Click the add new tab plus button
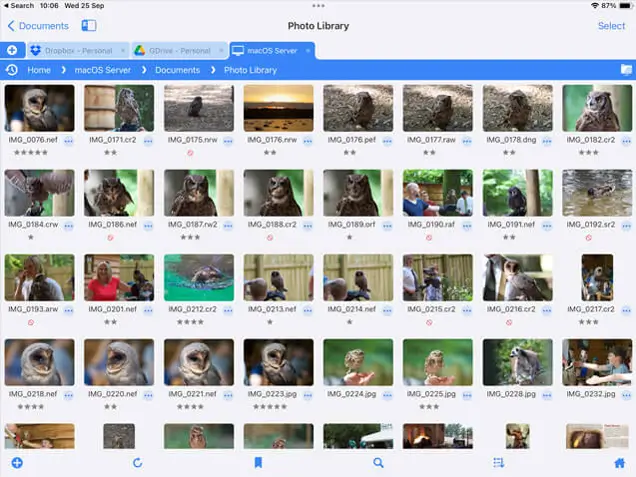Screen dimensions: 636x477 click(x=11, y=50)
